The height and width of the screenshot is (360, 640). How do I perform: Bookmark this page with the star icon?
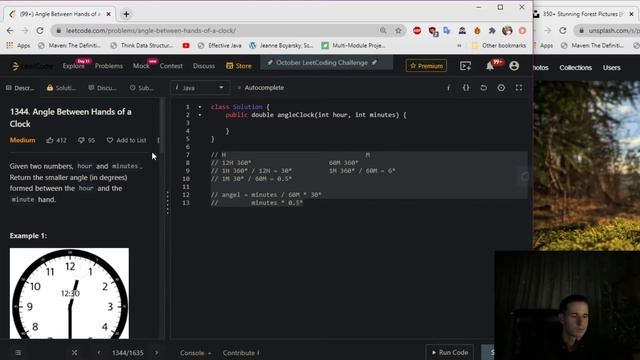click(398, 31)
